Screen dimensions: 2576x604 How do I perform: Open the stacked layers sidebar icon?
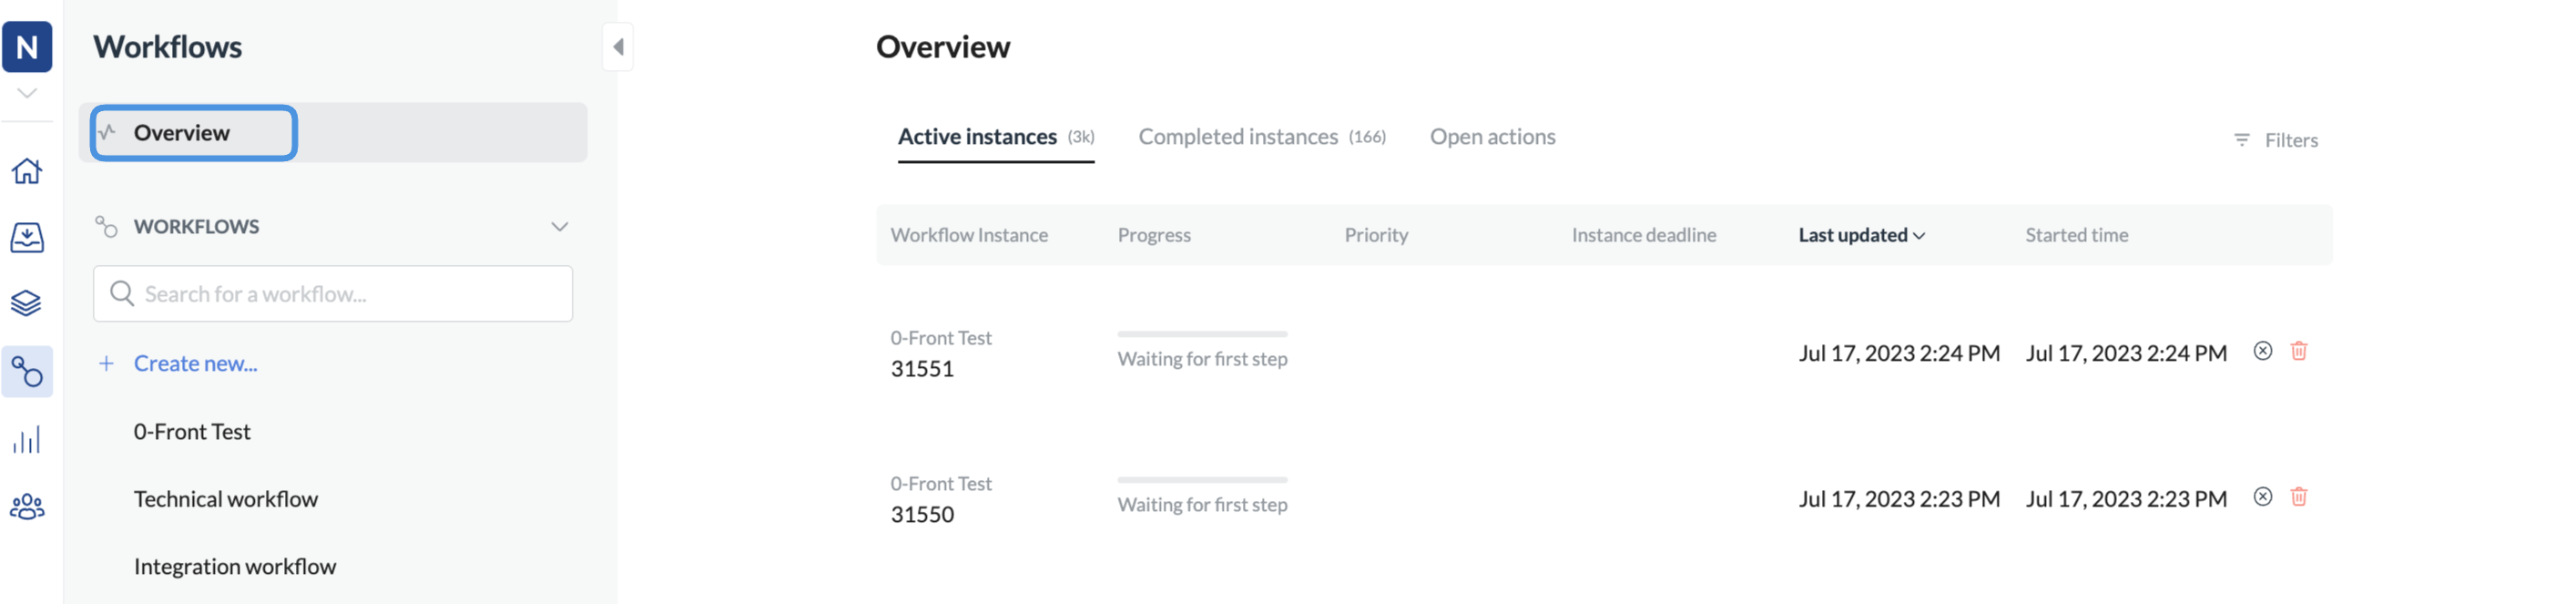coord(27,303)
